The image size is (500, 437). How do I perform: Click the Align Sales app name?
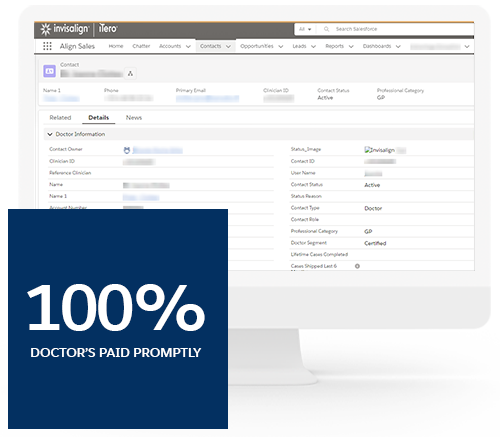[77, 46]
